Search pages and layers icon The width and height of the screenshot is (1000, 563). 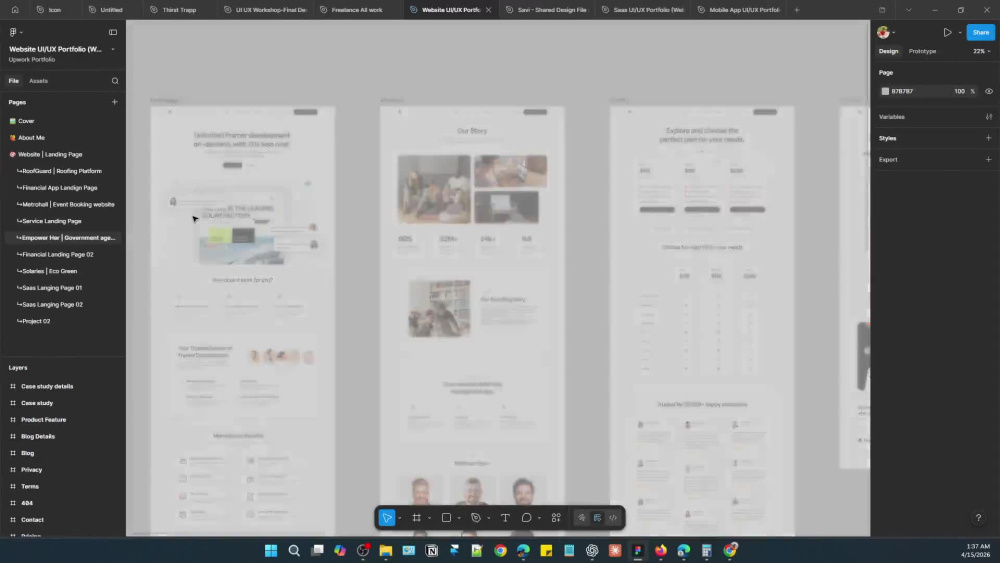tap(115, 81)
